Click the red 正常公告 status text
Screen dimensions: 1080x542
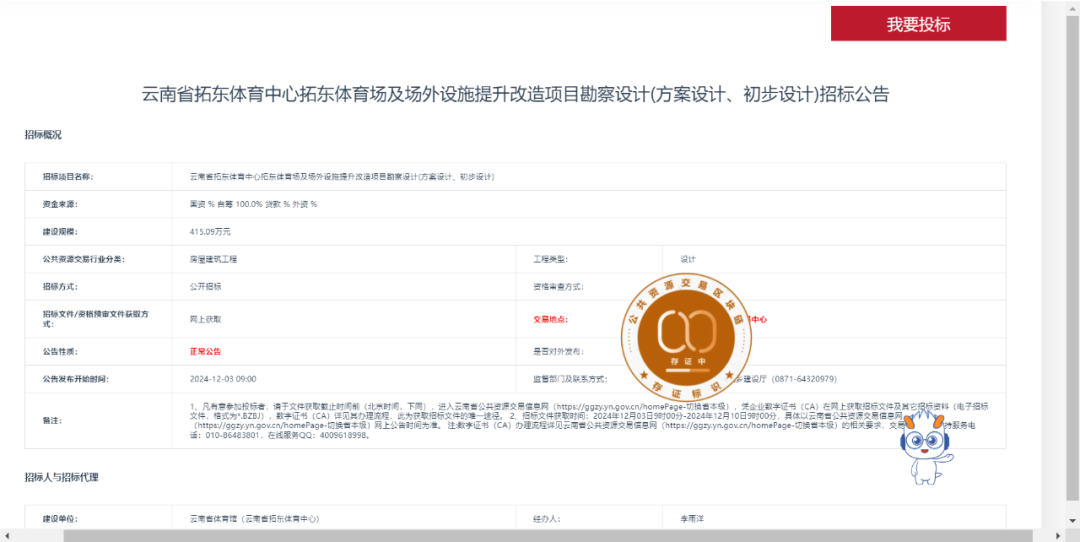click(205, 352)
